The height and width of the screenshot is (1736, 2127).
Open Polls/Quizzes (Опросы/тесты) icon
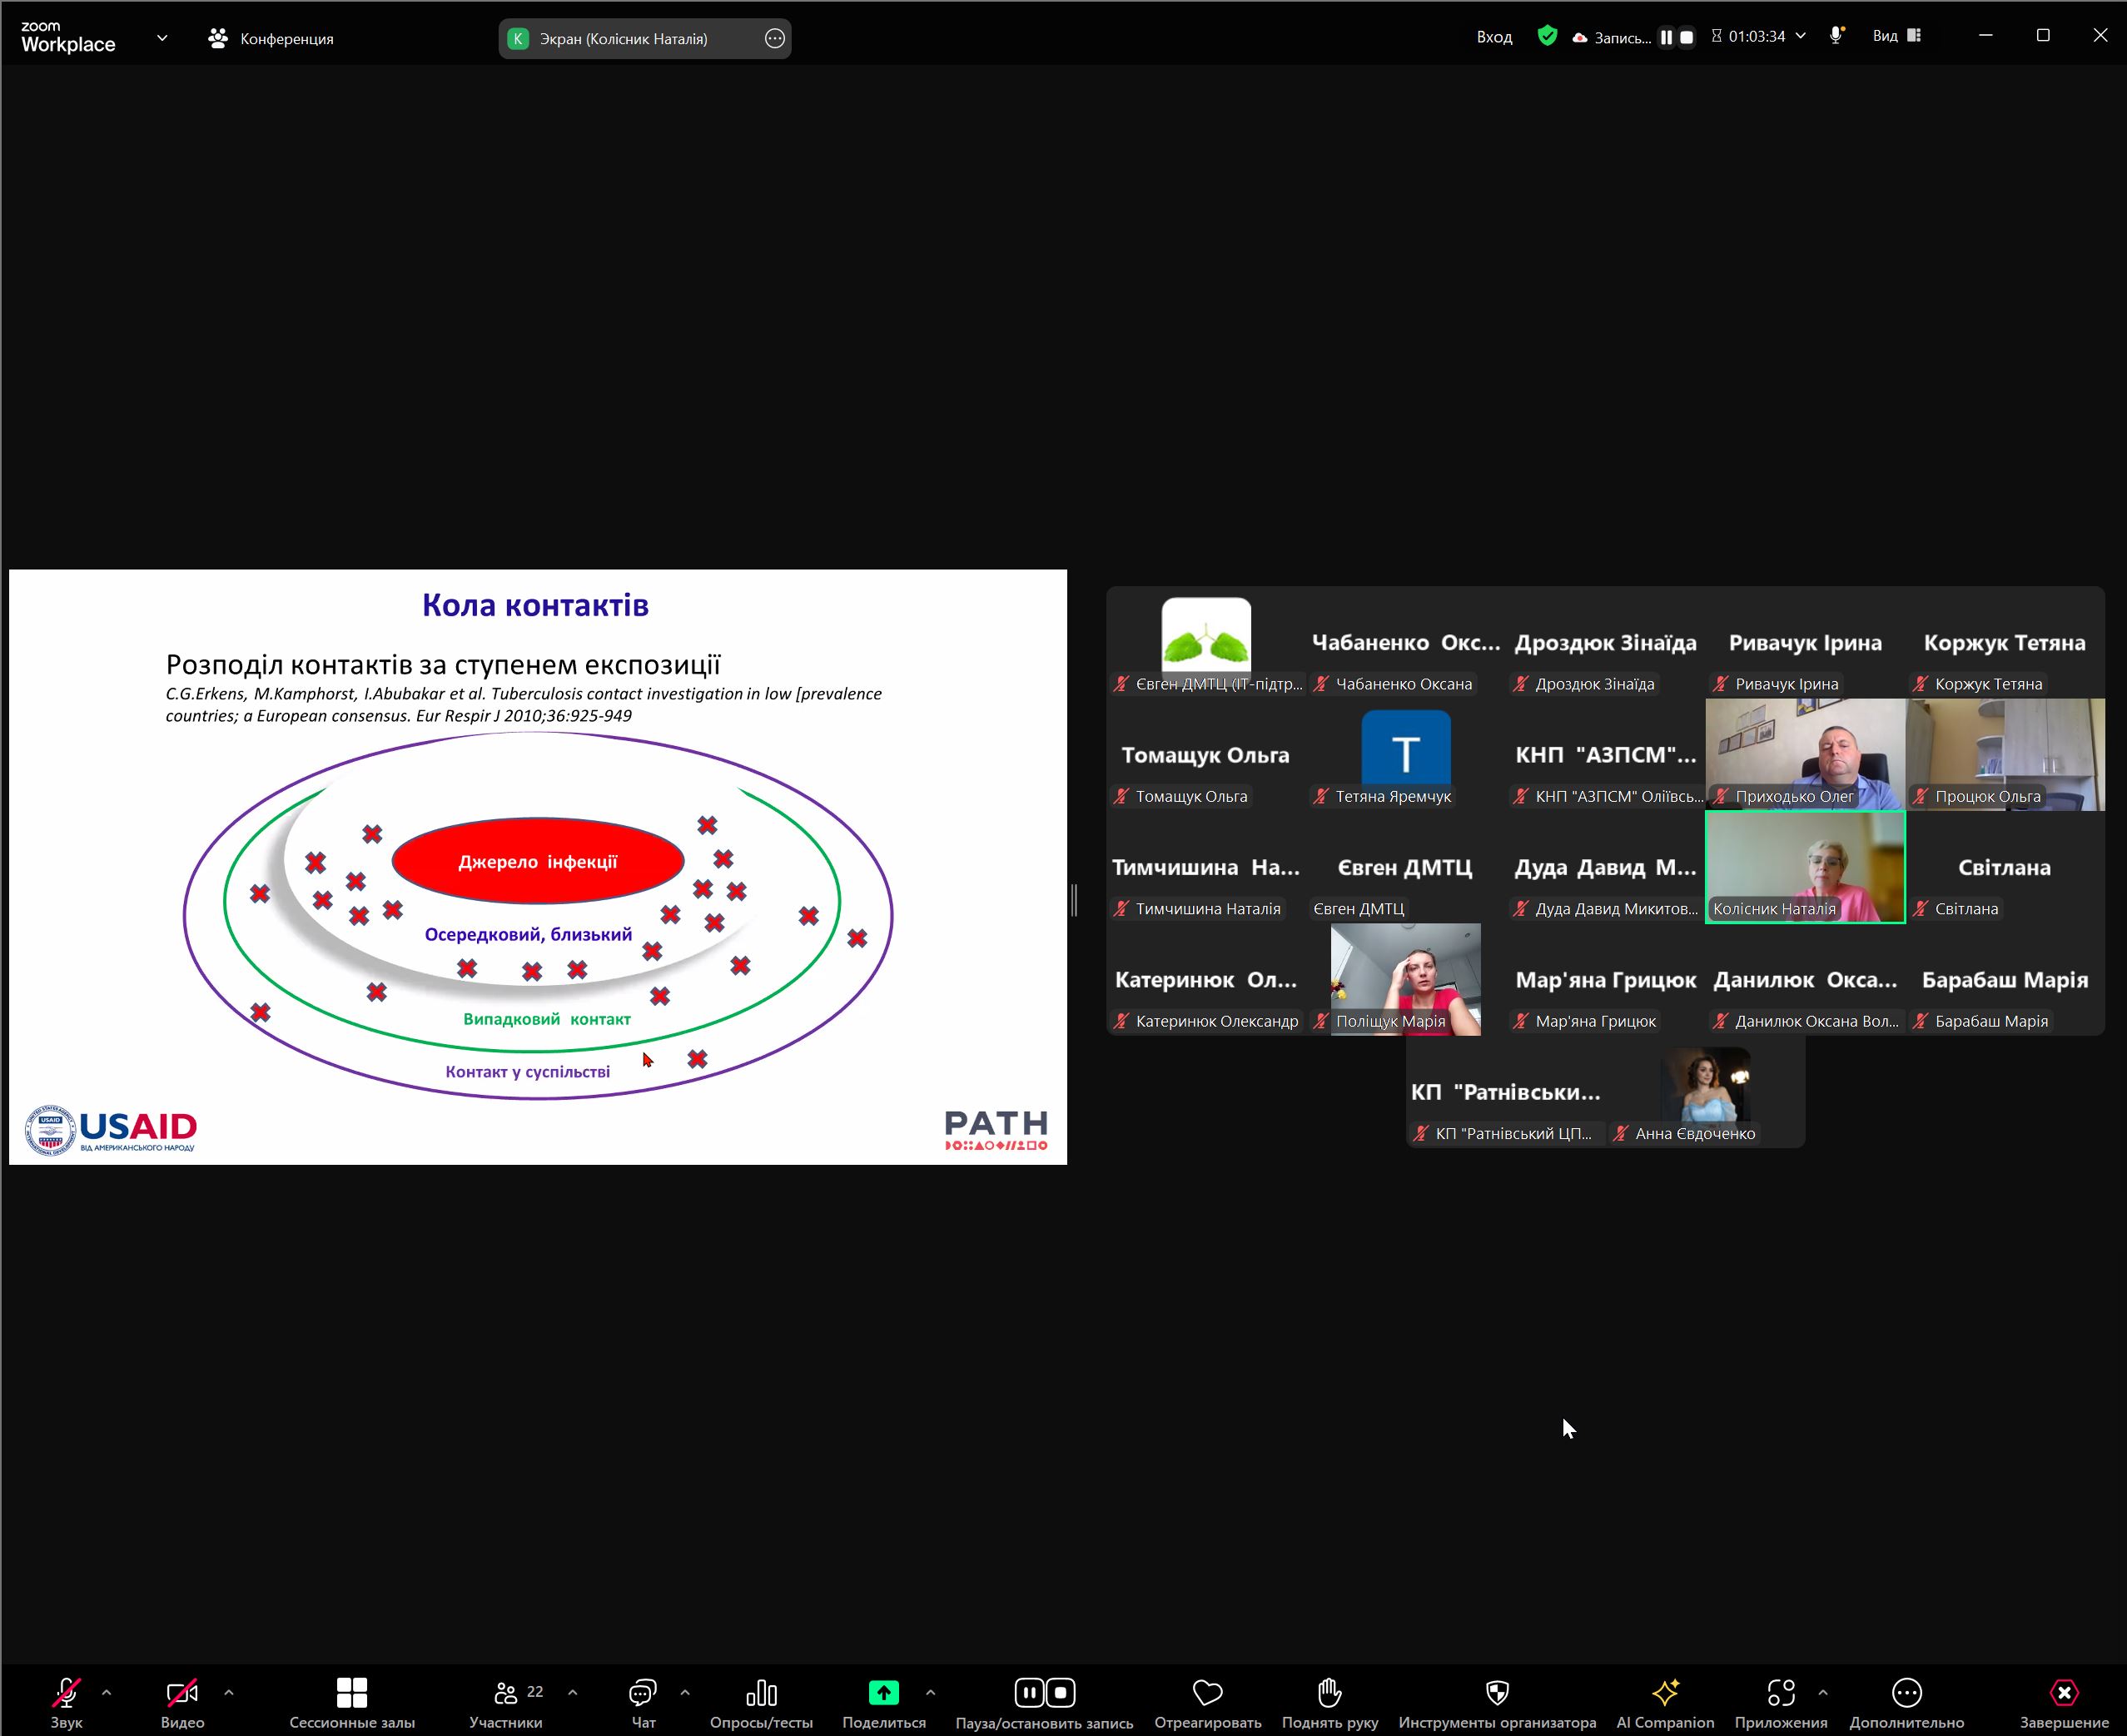click(x=761, y=1693)
